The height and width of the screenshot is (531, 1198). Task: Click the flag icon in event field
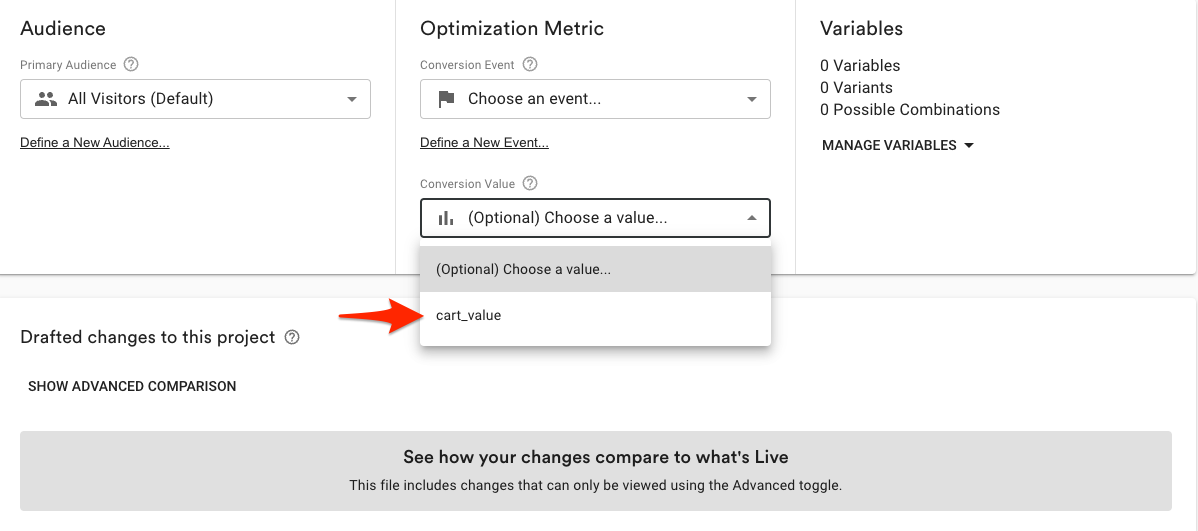(446, 99)
